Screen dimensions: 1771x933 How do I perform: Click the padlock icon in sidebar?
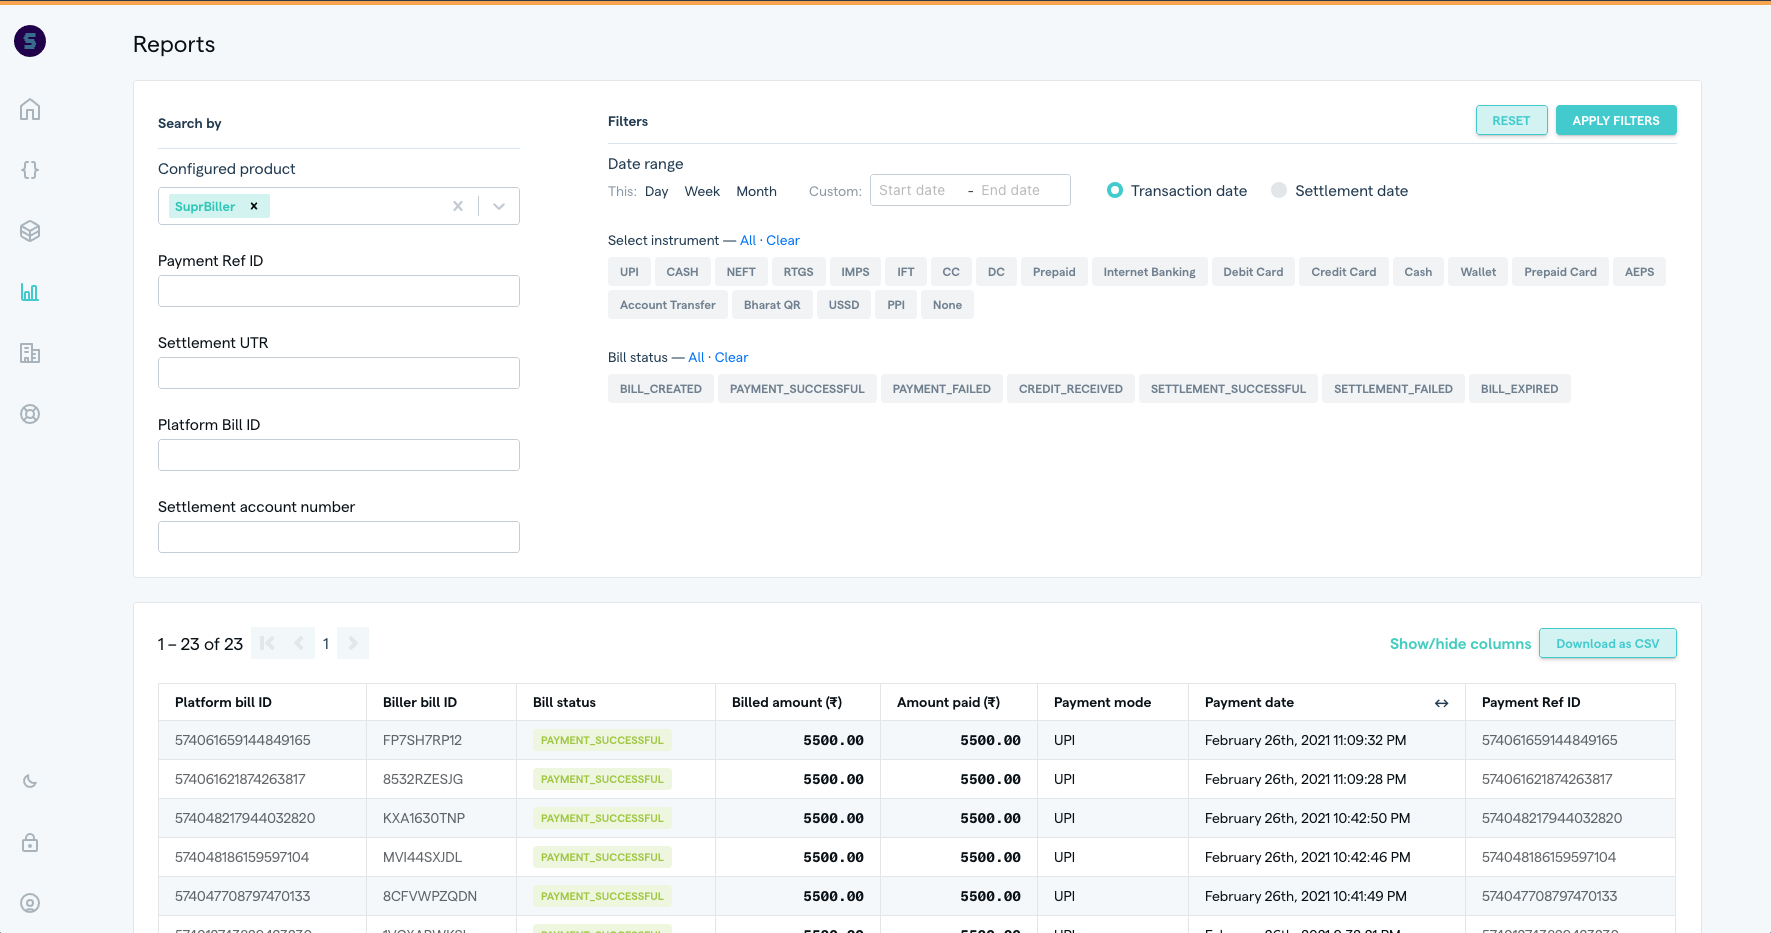click(30, 842)
